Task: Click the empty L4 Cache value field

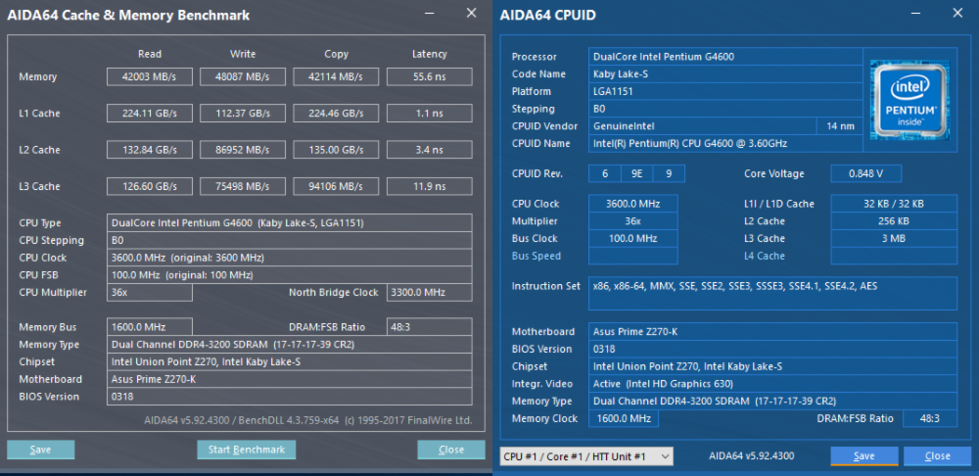Action: (x=893, y=255)
